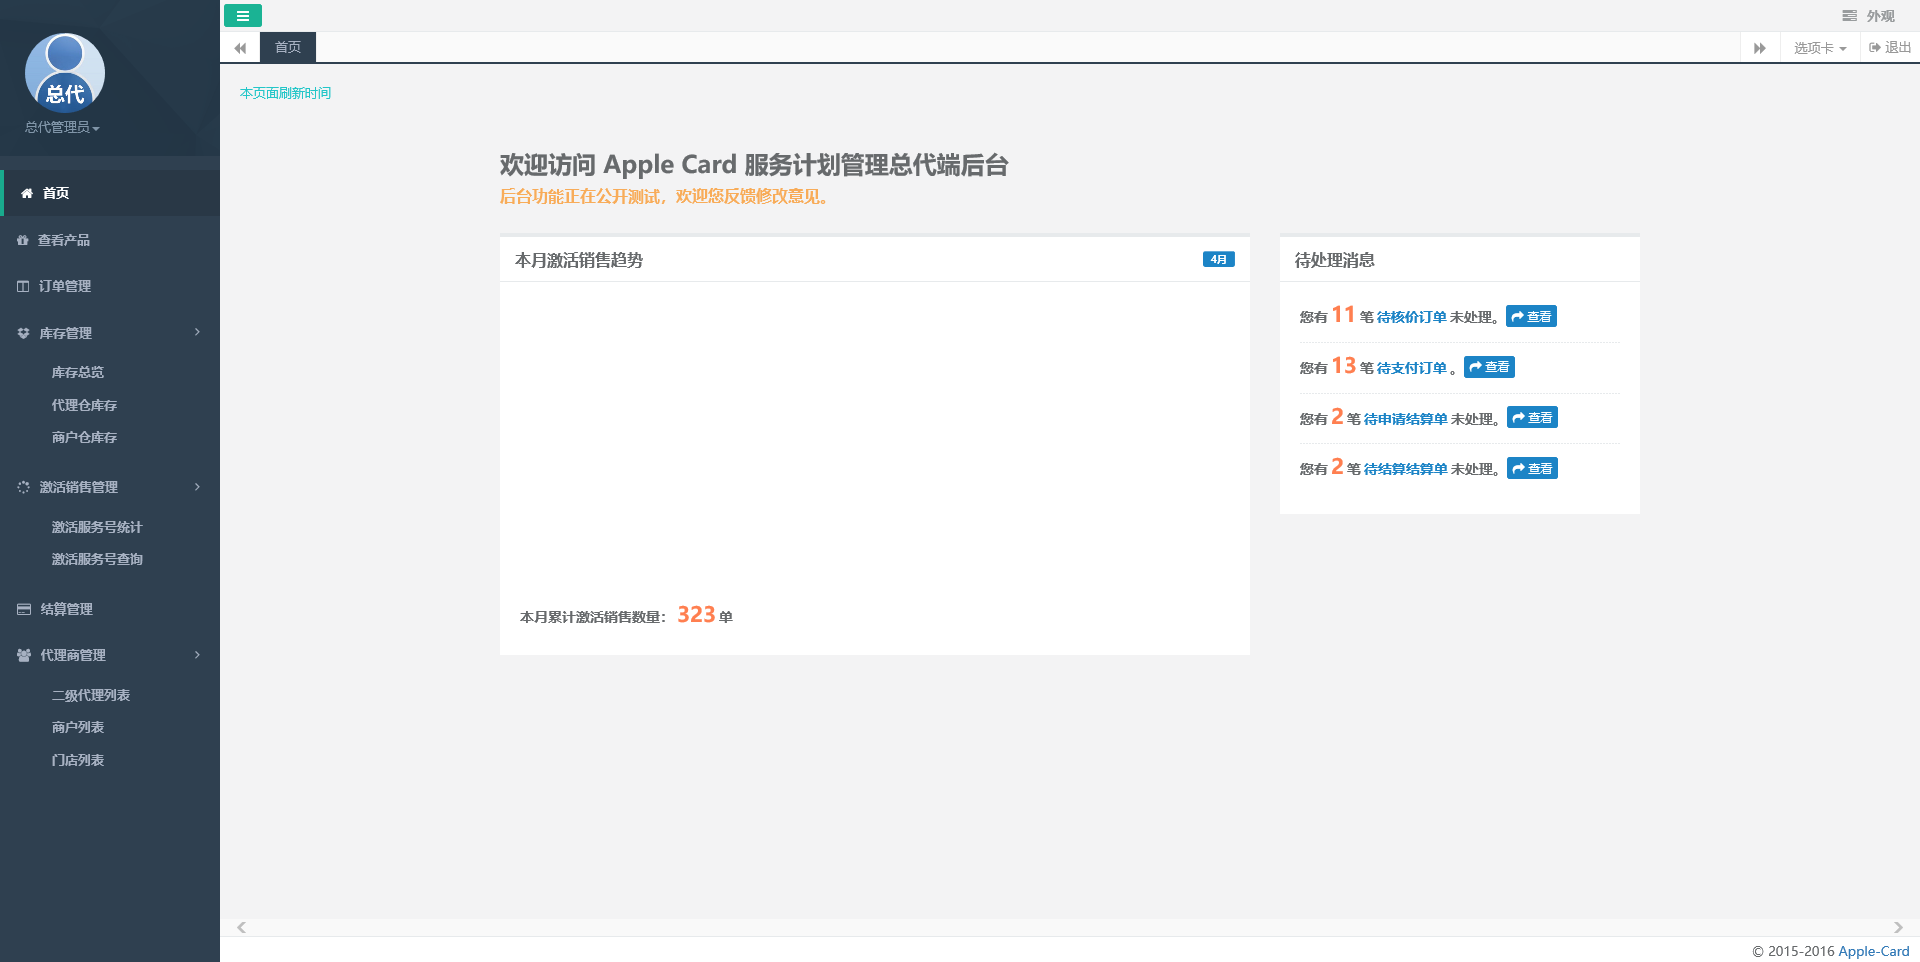The height and width of the screenshot is (962, 1920).
Task: Open 结算管理 in sidebar
Action: (x=110, y=609)
